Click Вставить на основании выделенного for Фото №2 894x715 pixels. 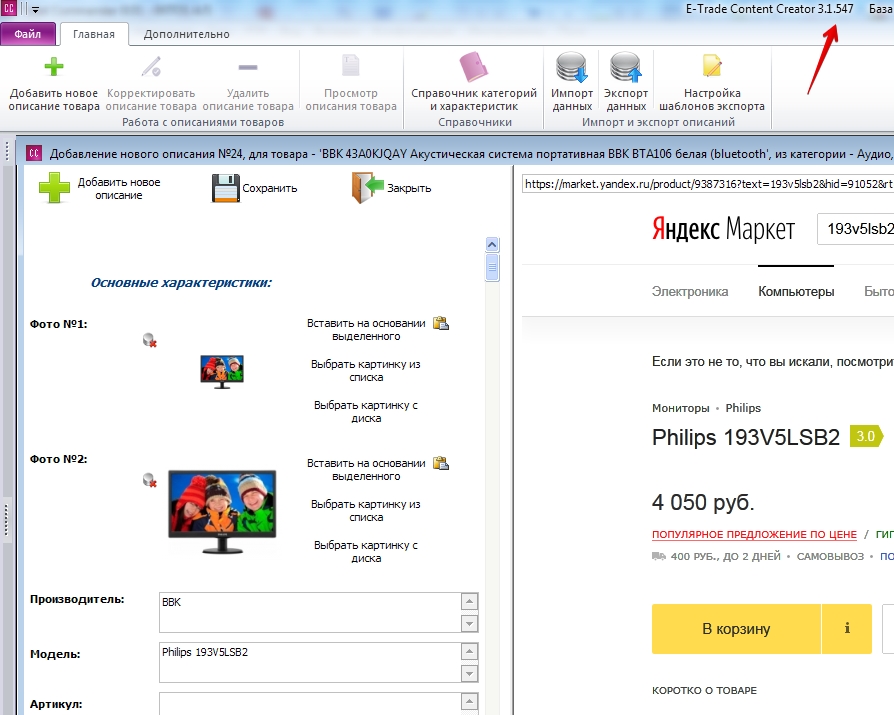[x=366, y=469]
